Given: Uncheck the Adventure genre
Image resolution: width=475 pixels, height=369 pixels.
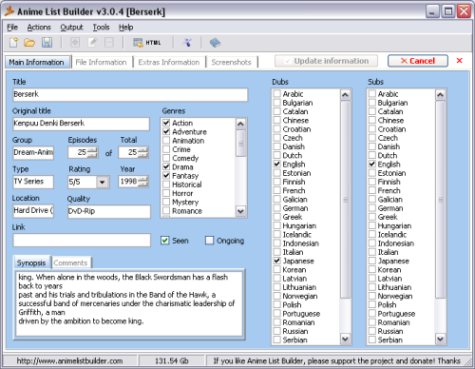Looking at the screenshot, I should click(x=166, y=132).
